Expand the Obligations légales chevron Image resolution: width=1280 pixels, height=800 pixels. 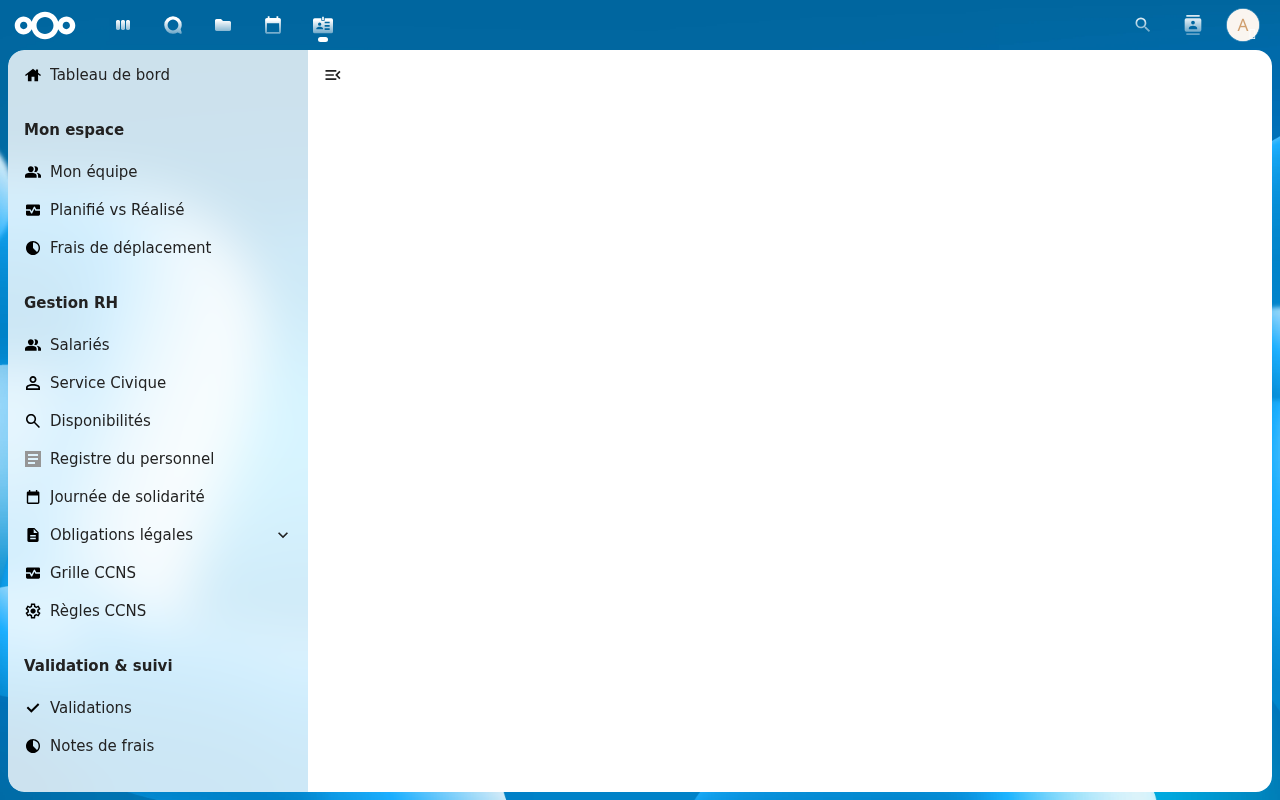283,535
